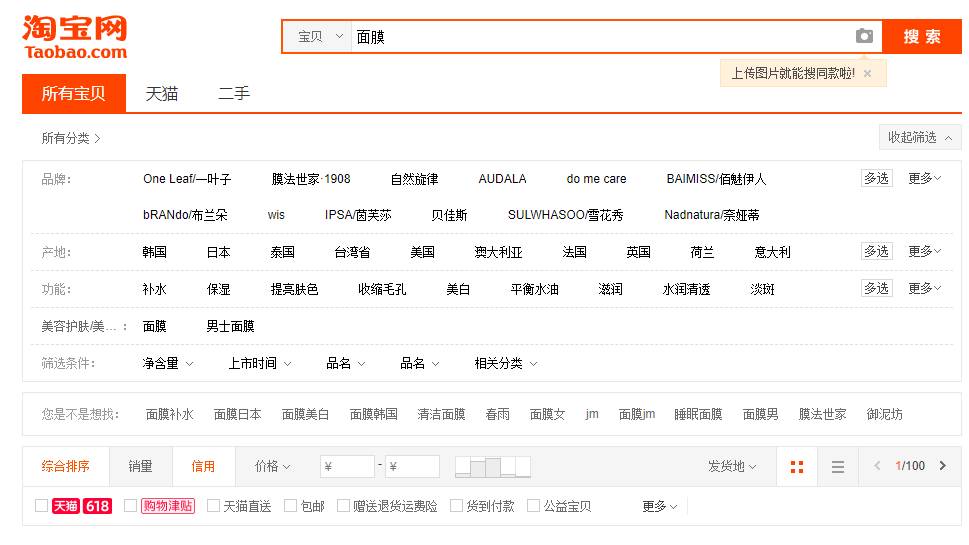Check the 赠送退货运费险 checkbox
Viewport: 969px width, 545px height.
click(343, 505)
